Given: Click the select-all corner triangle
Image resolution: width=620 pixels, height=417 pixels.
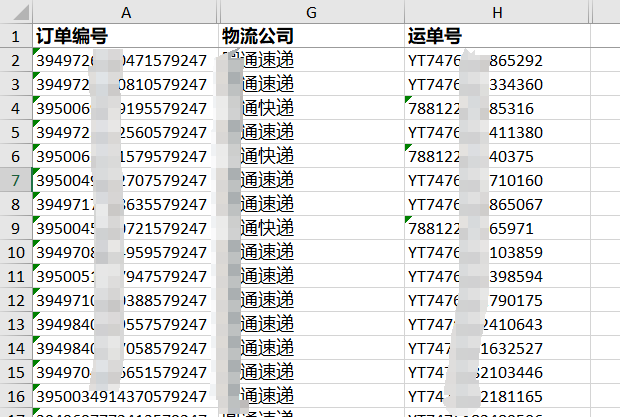Looking at the screenshot, I should (21, 12).
